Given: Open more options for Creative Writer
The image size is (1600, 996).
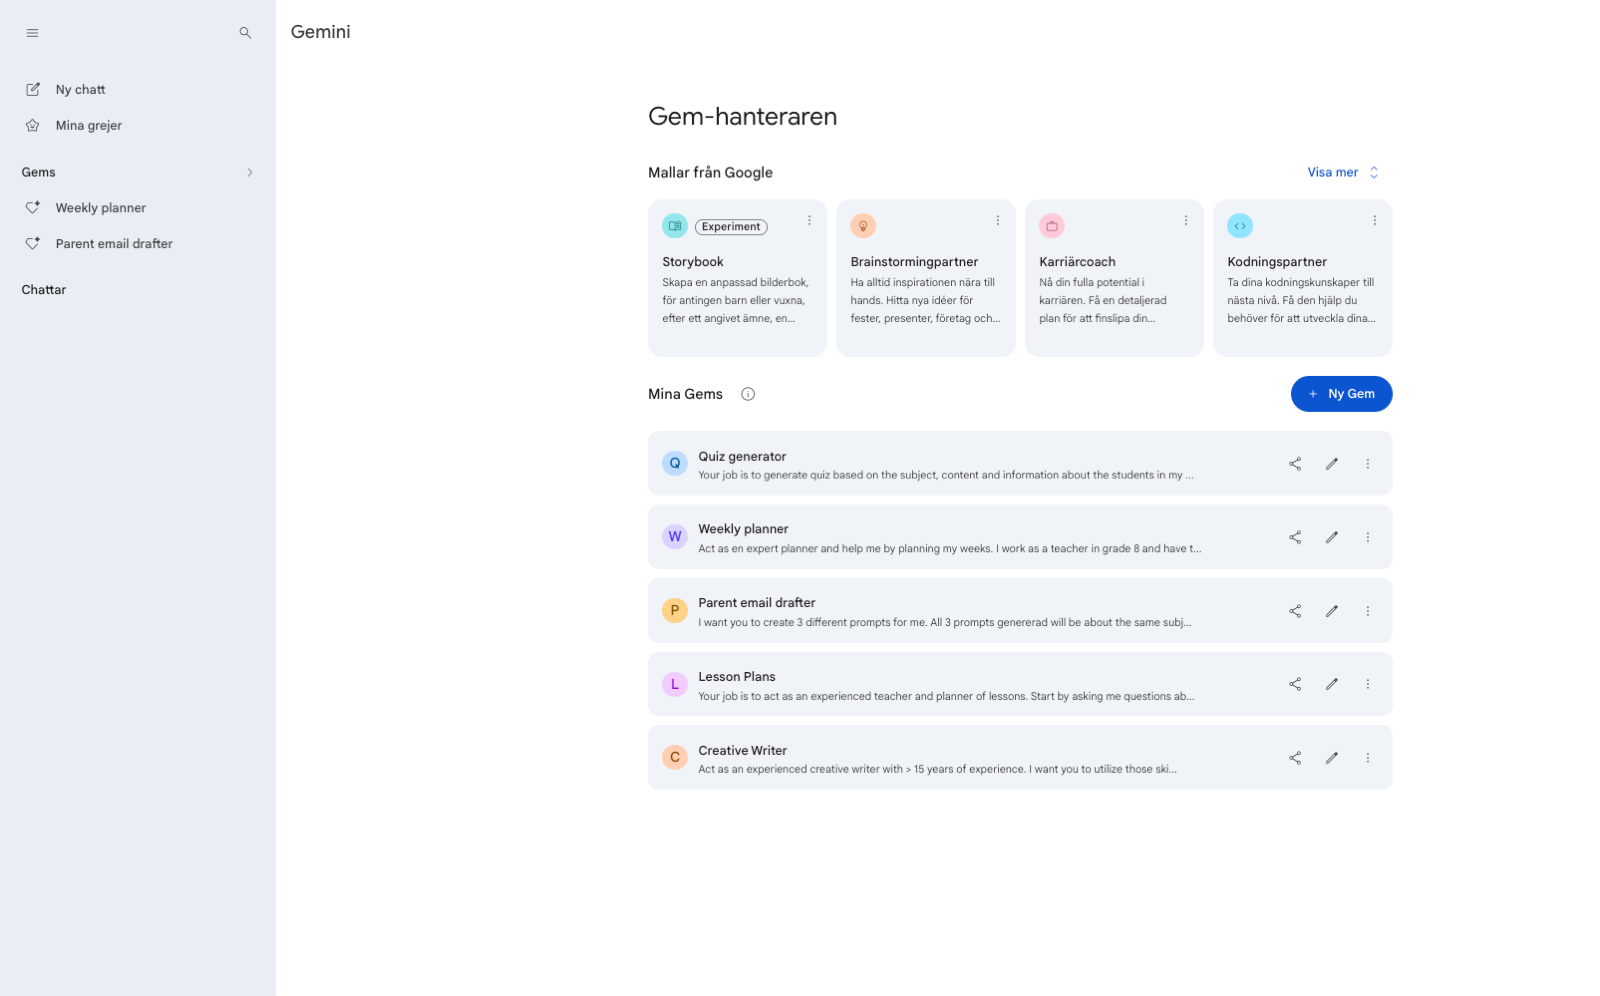Looking at the screenshot, I should pyautogui.click(x=1368, y=758).
